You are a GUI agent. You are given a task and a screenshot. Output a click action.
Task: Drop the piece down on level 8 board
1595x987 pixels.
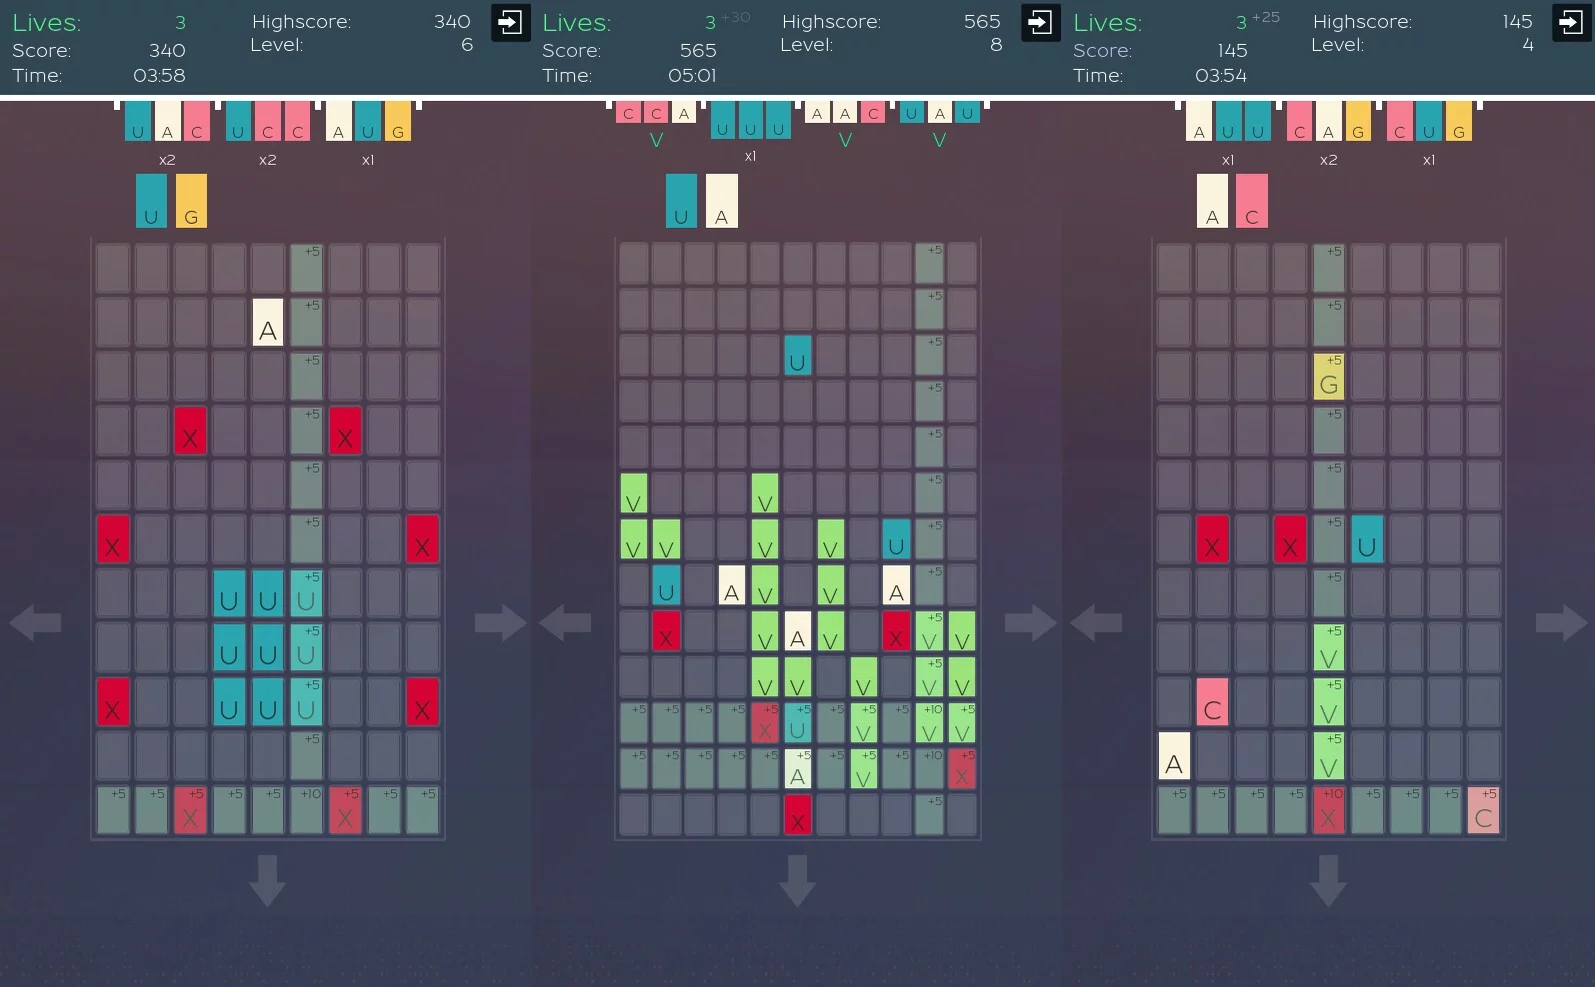(797, 880)
